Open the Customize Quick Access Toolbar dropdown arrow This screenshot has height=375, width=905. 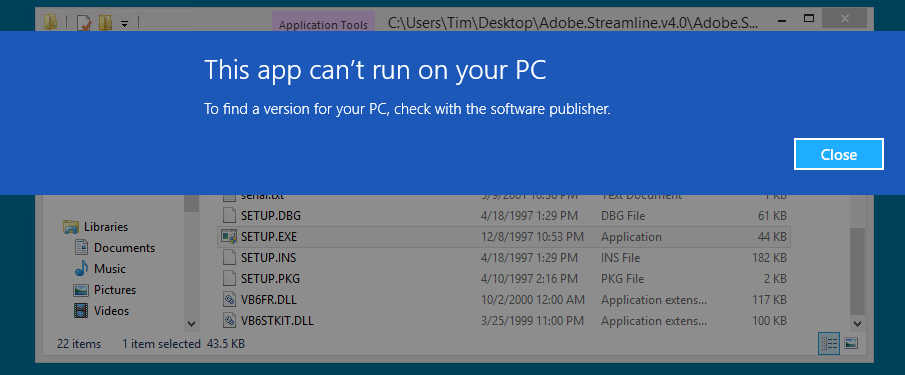tap(125, 24)
